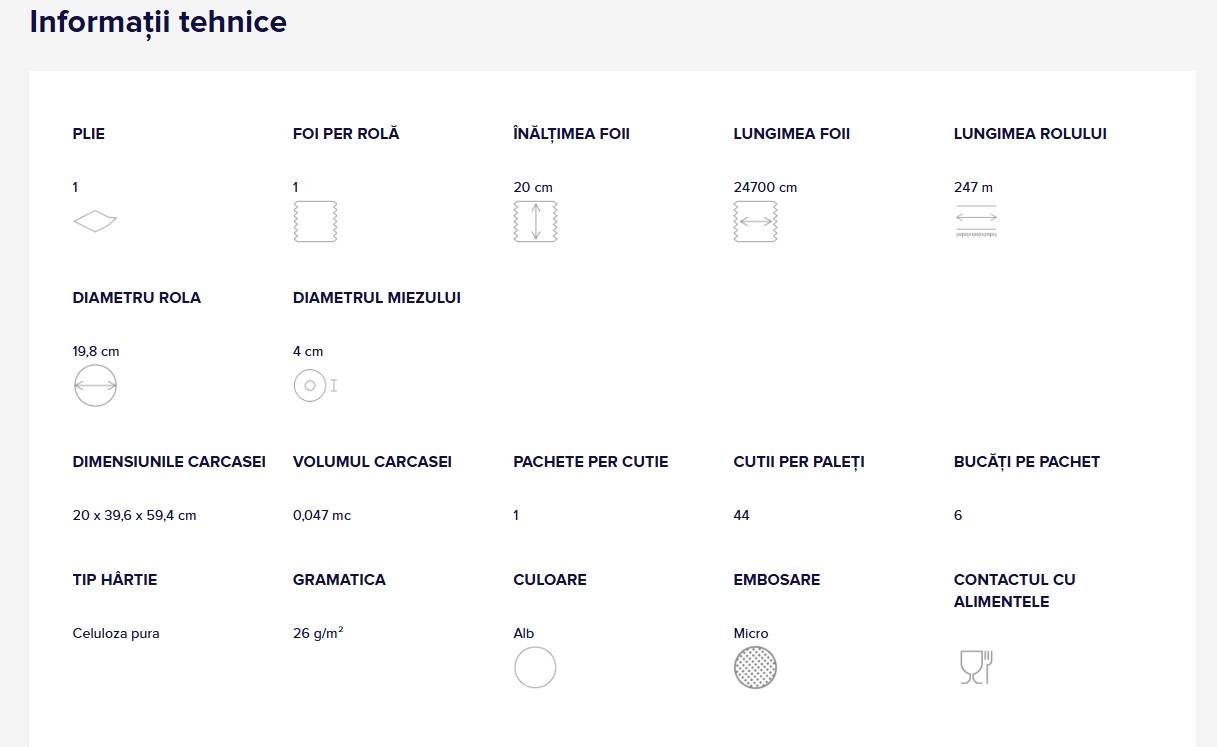1217x747 pixels.
Task: Click the roll length ruler icon
Action: [976, 221]
